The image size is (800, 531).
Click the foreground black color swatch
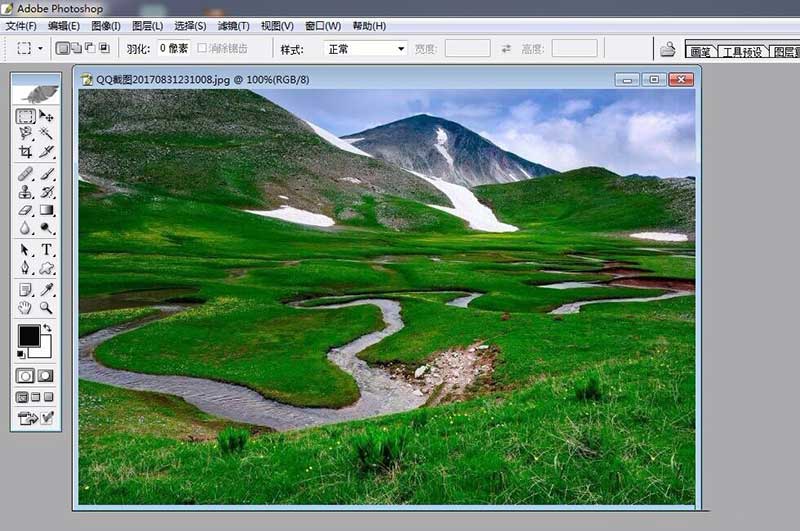28,336
